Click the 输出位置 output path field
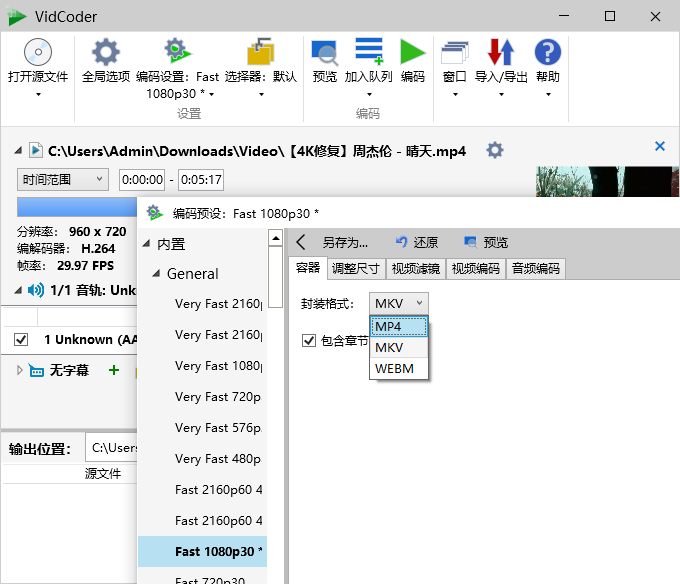 point(111,447)
